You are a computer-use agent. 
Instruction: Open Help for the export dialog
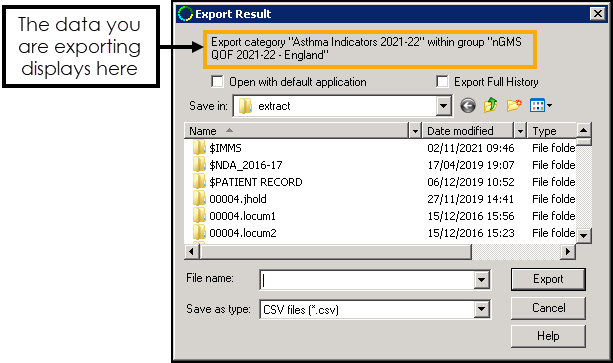point(548,336)
